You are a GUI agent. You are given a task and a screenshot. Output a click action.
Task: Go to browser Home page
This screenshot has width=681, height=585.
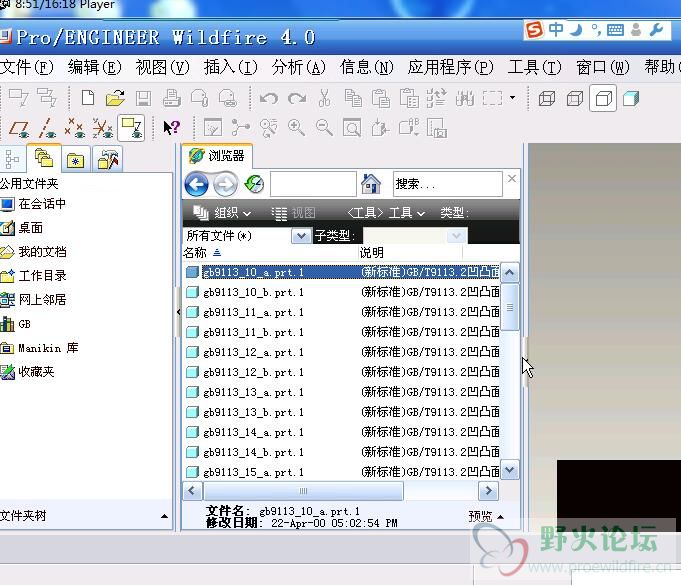370,184
